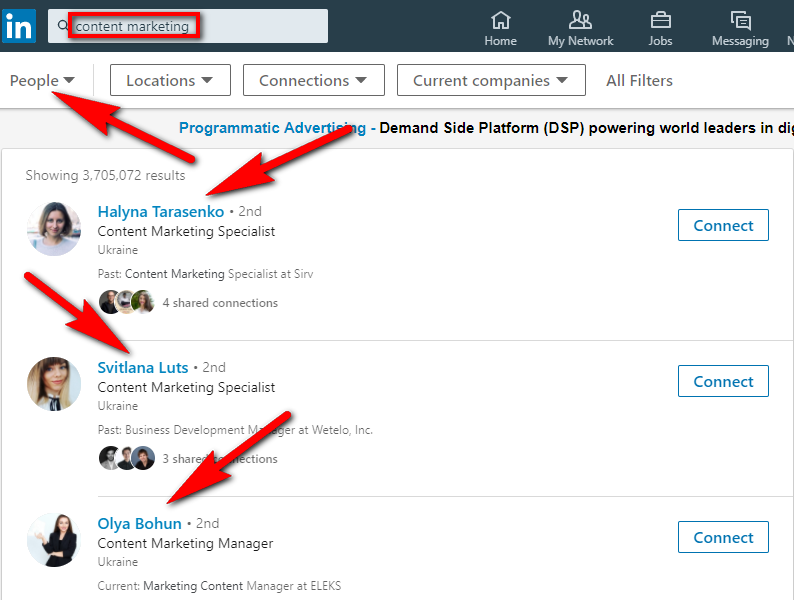The height and width of the screenshot is (600, 794).
Task: Expand the Current companies filter
Action: tap(491, 80)
